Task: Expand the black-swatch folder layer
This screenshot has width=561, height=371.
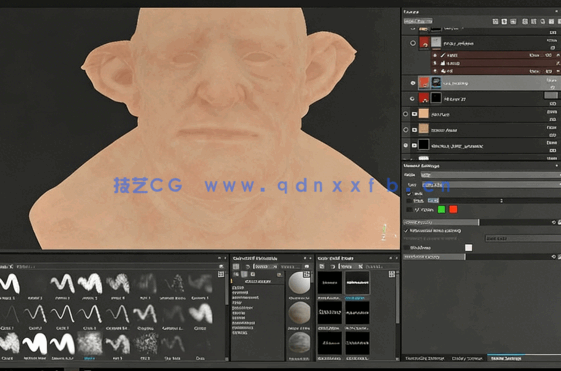Action: (x=414, y=145)
